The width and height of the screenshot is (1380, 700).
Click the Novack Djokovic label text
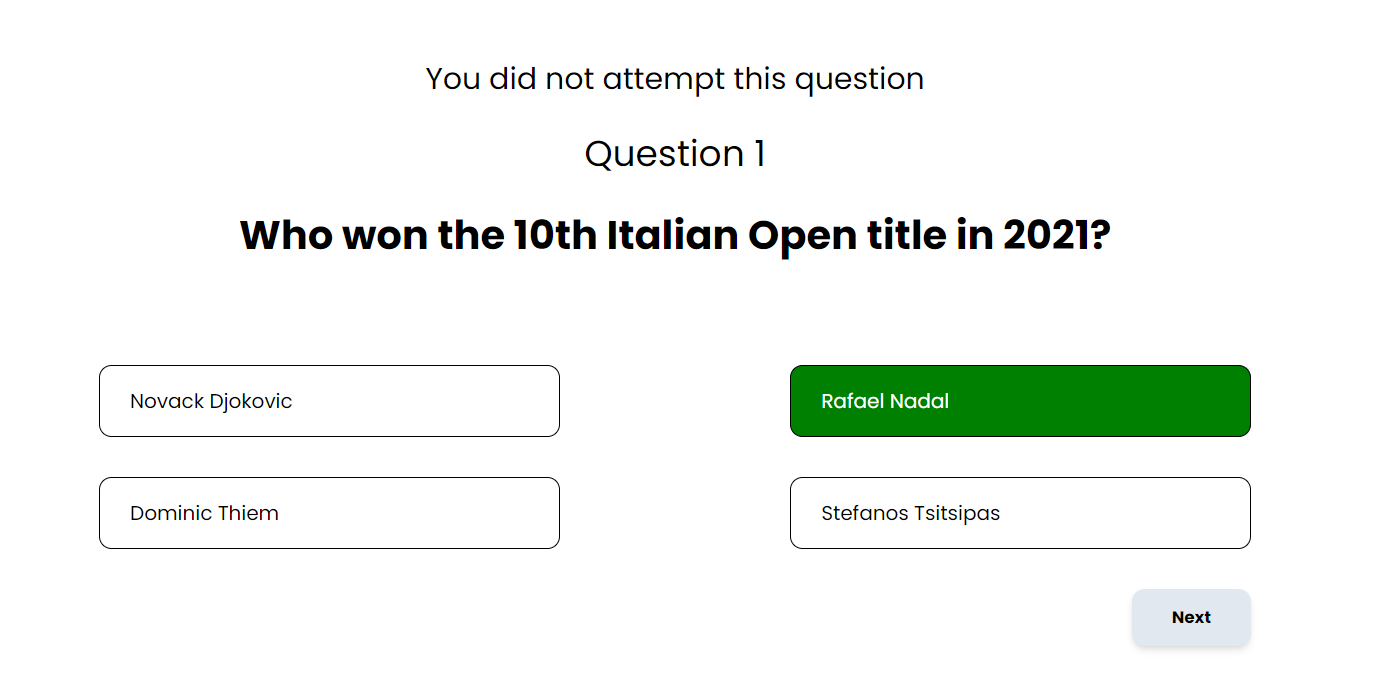tap(210, 401)
